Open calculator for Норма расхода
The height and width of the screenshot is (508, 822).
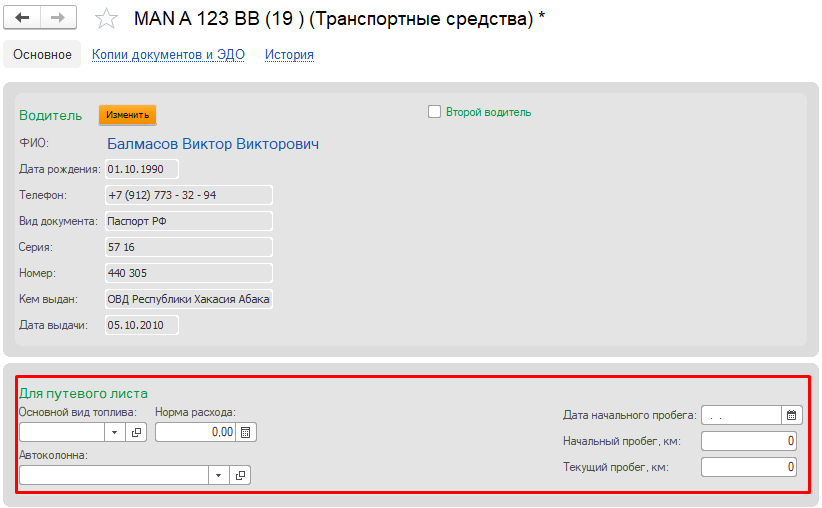pyautogui.click(x=245, y=433)
